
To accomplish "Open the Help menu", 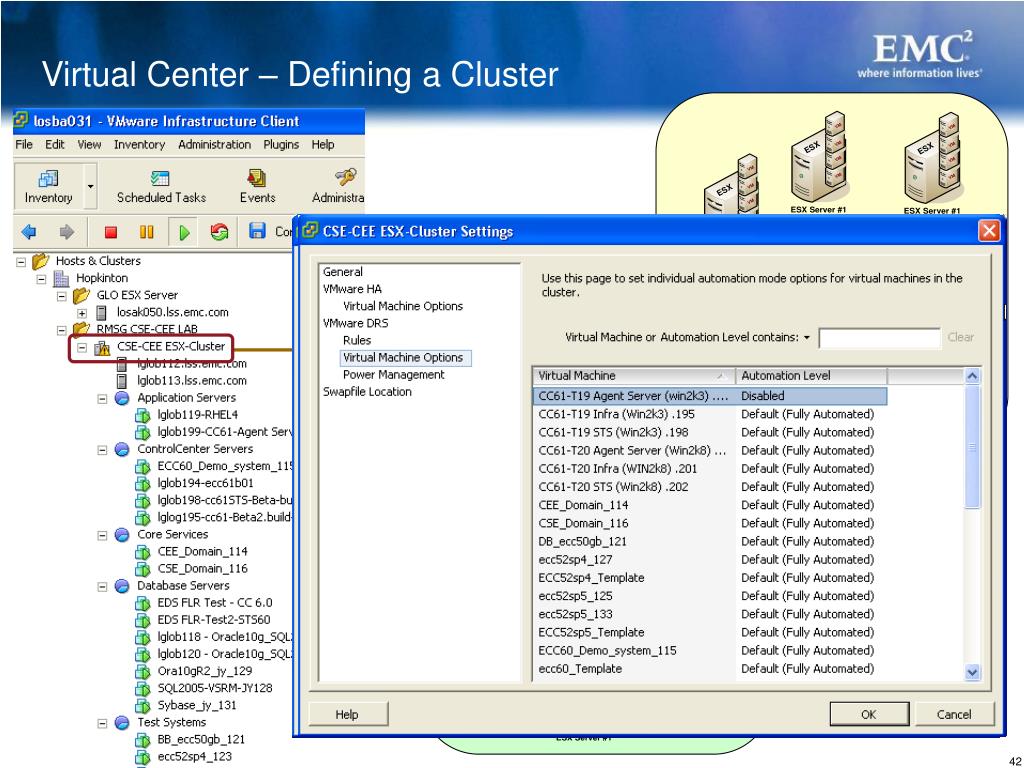I will (323, 144).
